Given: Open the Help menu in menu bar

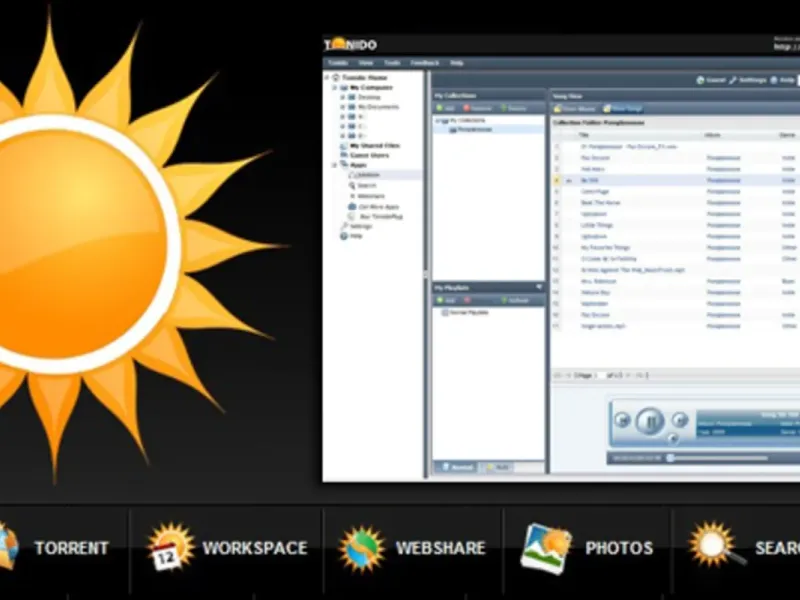Looking at the screenshot, I should pyautogui.click(x=457, y=63).
